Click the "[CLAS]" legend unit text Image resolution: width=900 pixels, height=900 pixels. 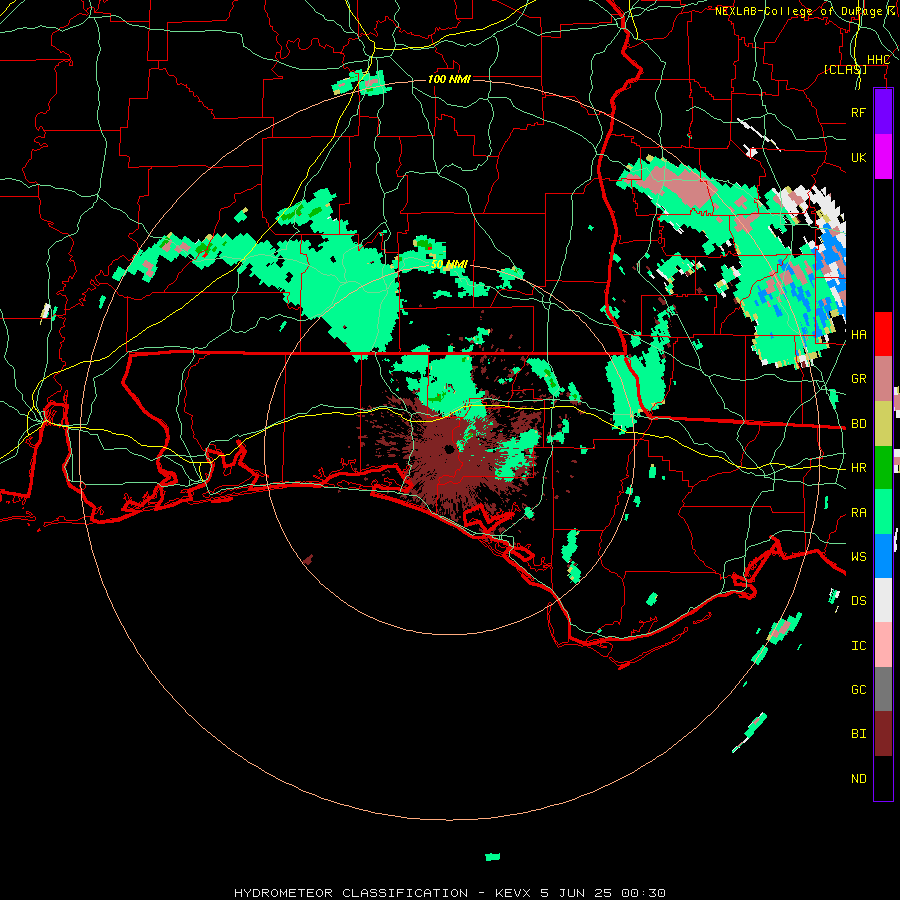(845, 70)
